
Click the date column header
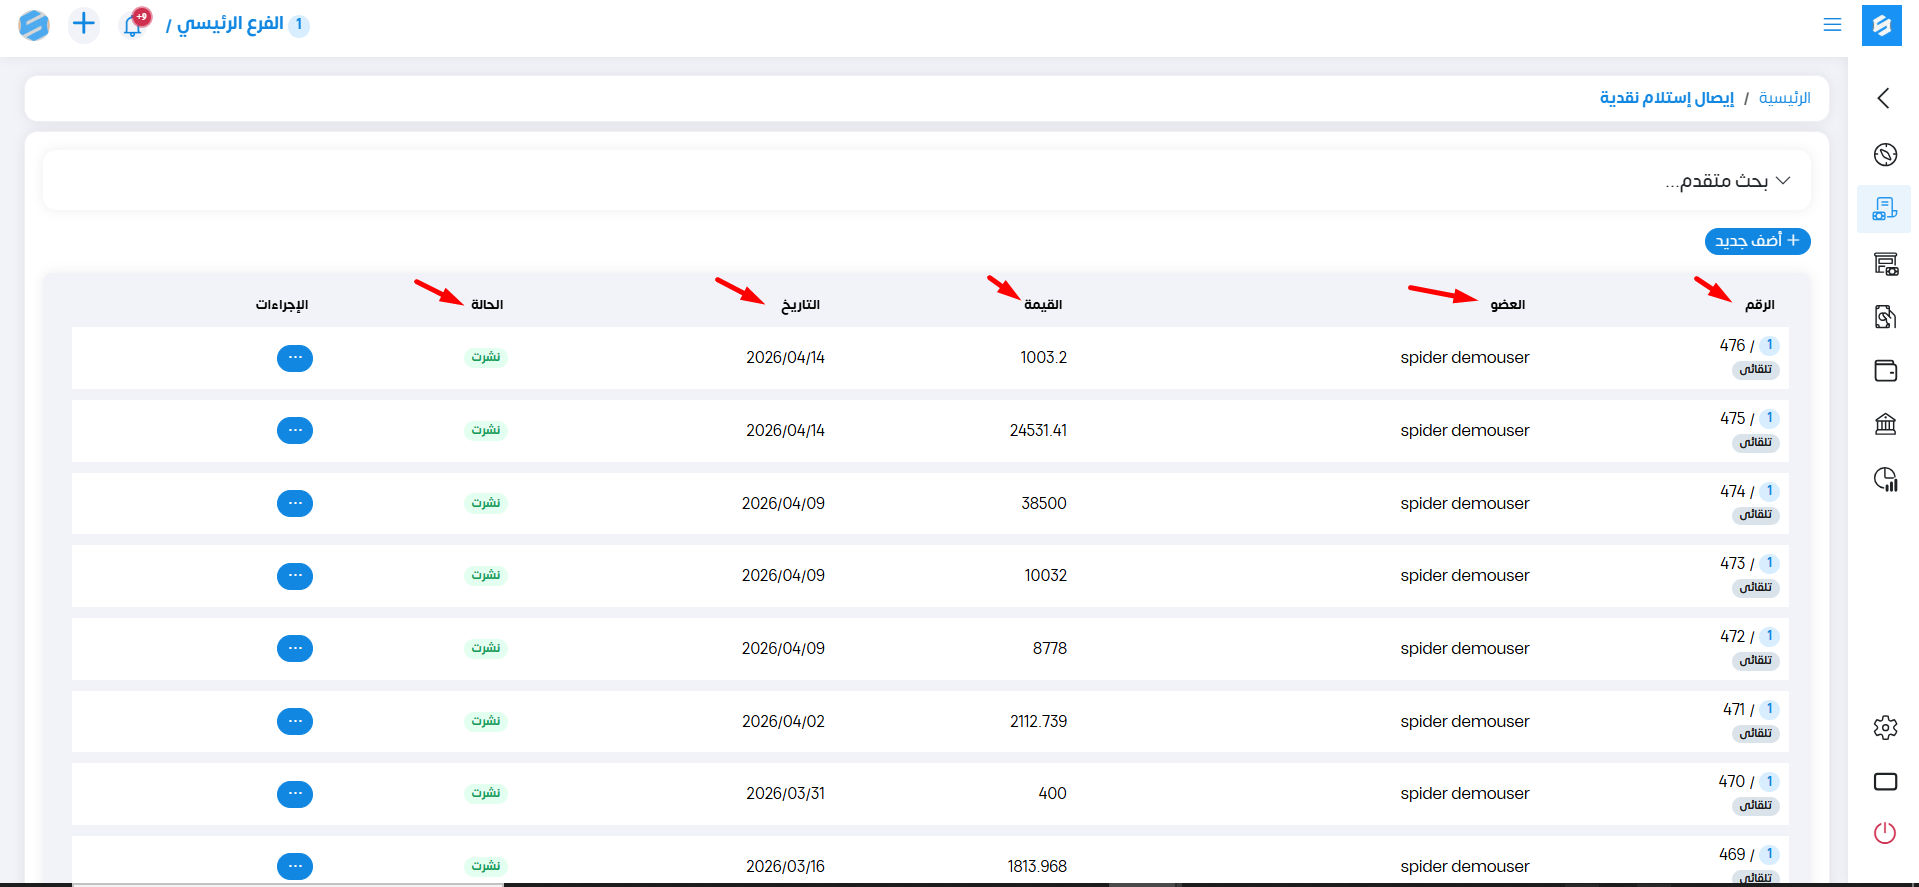coord(800,305)
